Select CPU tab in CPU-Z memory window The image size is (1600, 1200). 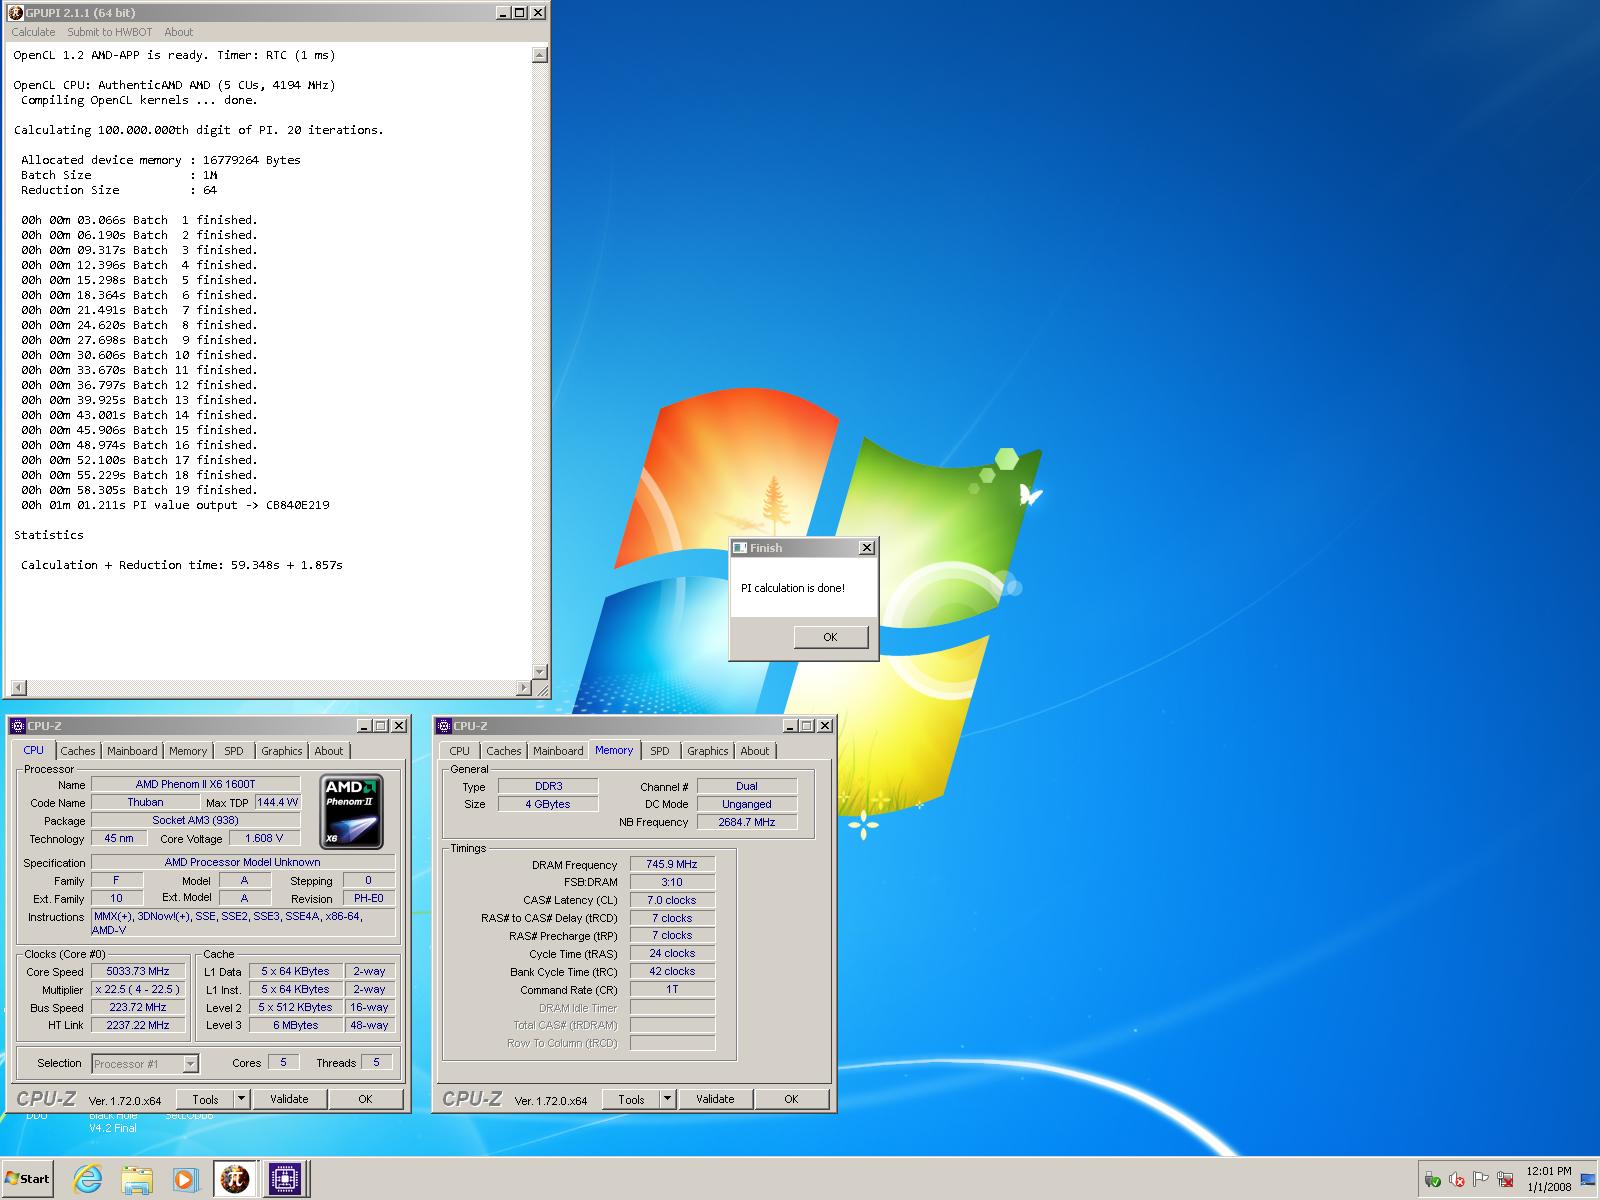pos(460,751)
